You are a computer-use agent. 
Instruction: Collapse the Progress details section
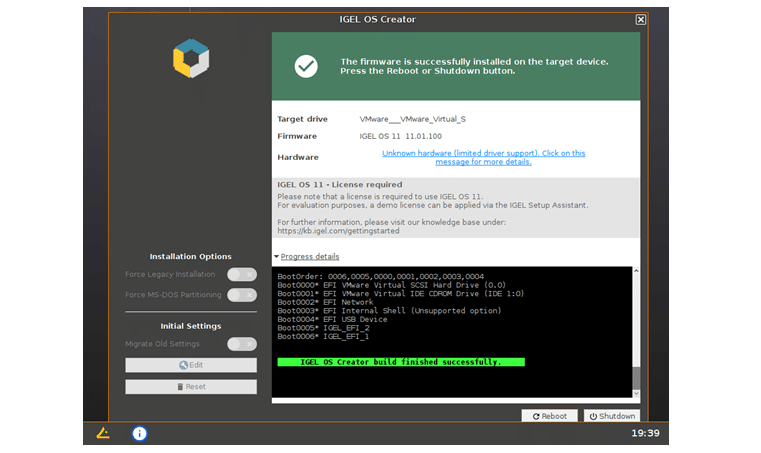(x=307, y=256)
